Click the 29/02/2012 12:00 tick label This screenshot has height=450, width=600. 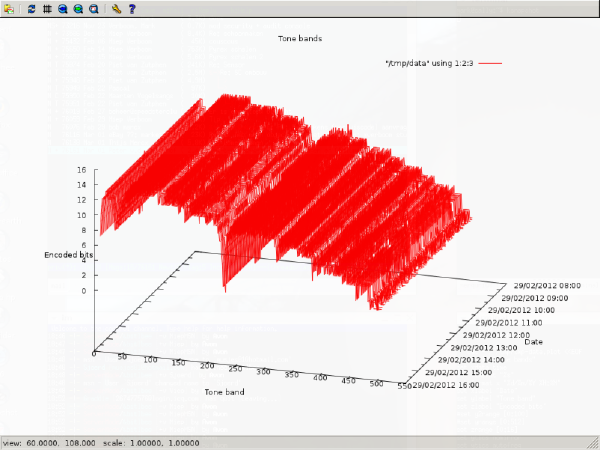coord(496,335)
